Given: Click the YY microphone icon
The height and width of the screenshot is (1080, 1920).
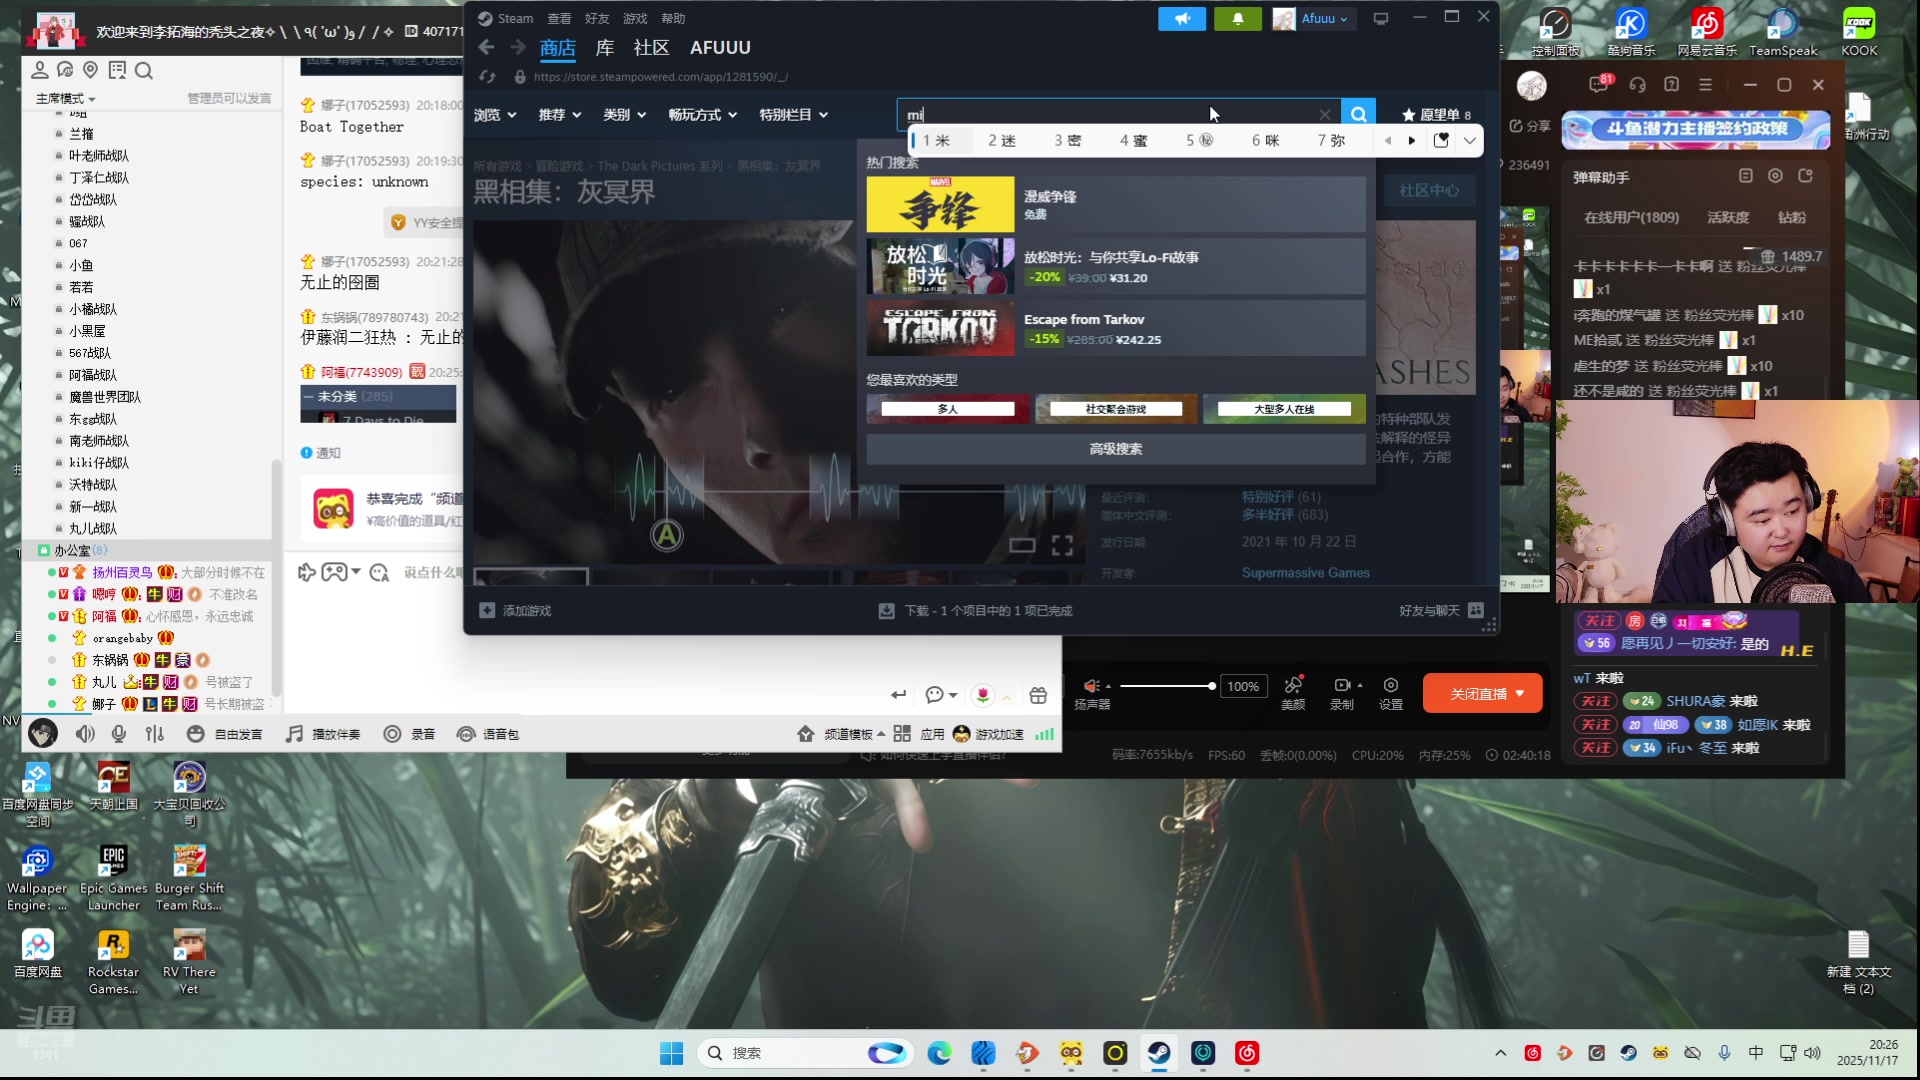Looking at the screenshot, I should tap(119, 734).
